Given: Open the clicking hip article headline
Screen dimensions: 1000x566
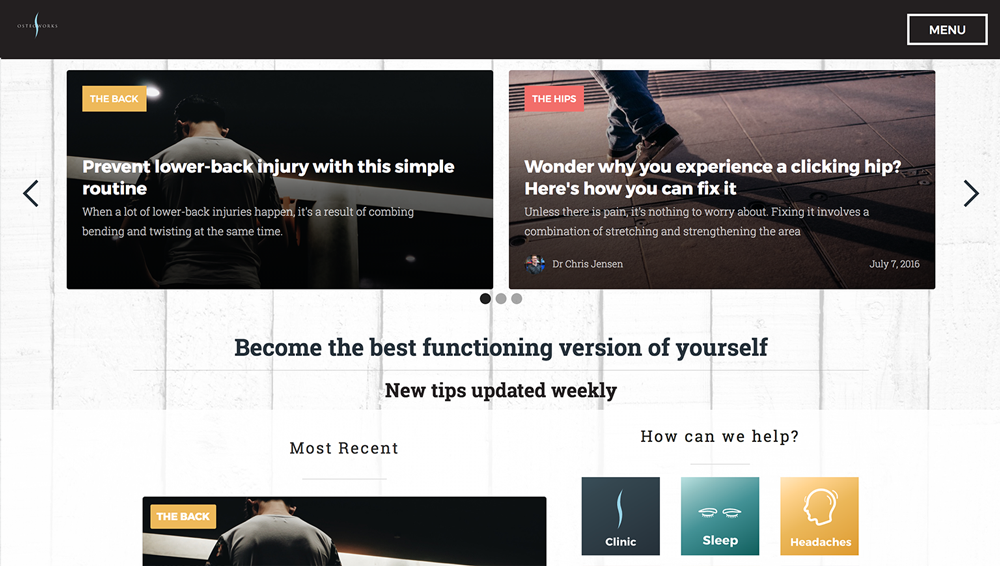Looking at the screenshot, I should click(712, 177).
